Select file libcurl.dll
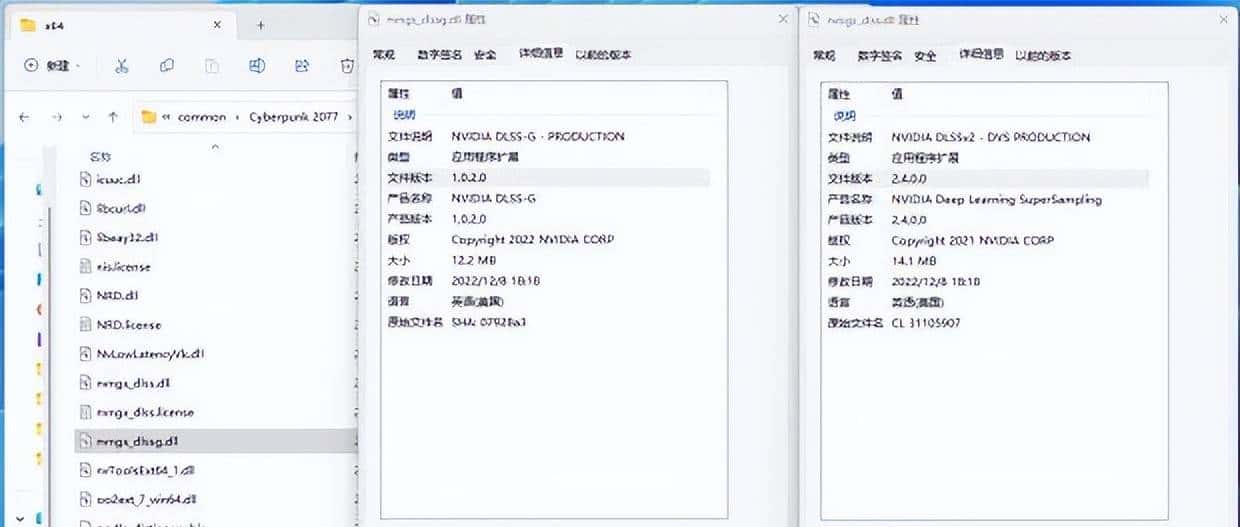 [x=122, y=209]
